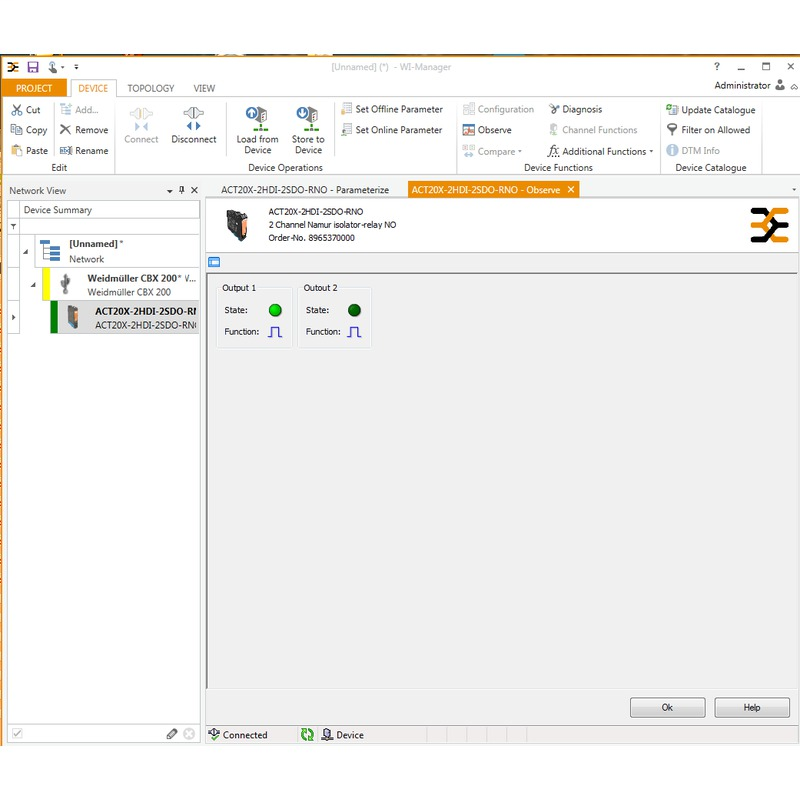The image size is (800, 800).
Task: Click the WI-Manager logo icon in title bar
Action: pos(13,67)
